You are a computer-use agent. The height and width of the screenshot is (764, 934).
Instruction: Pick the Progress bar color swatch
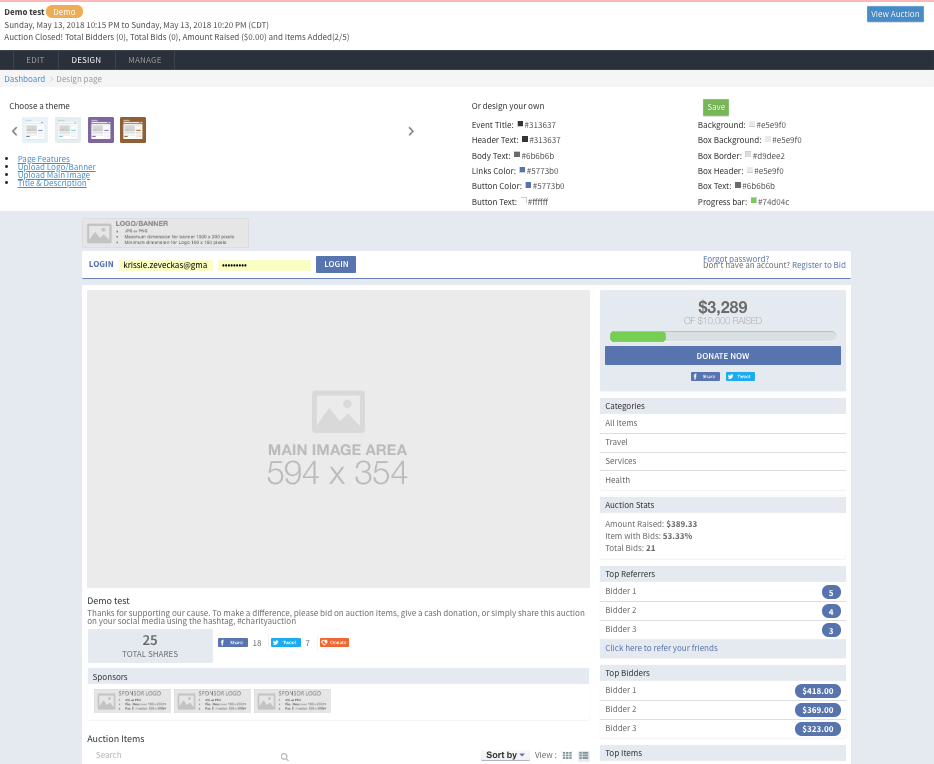tap(753, 201)
